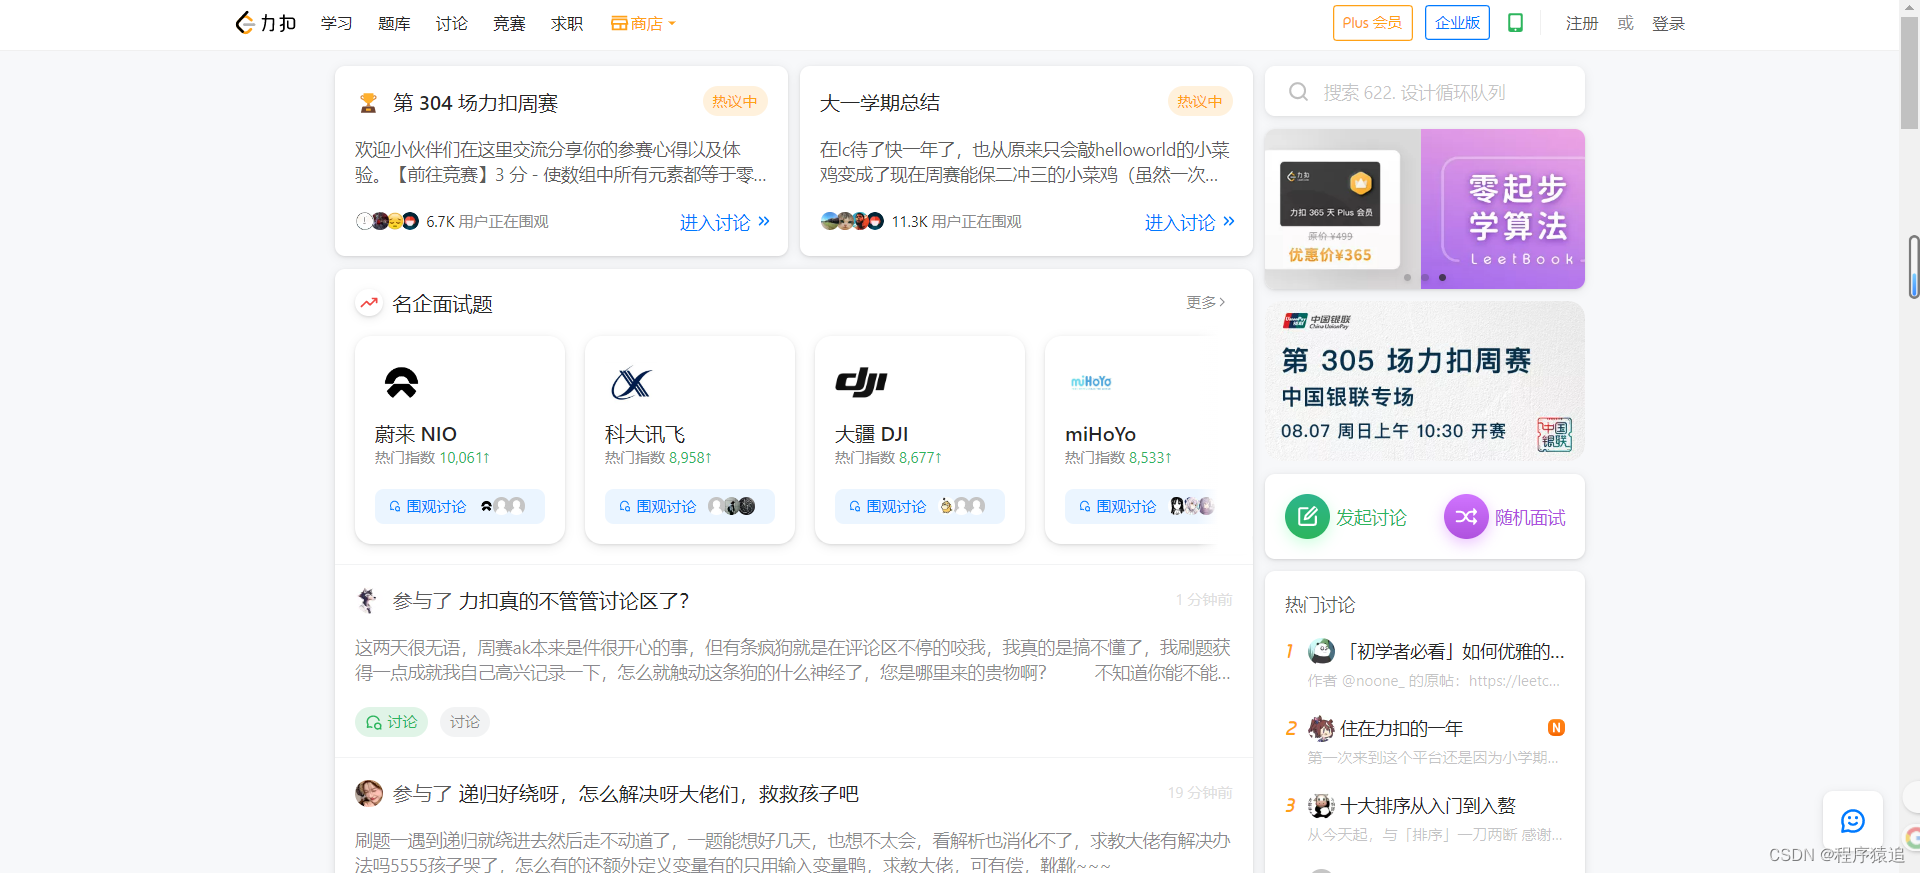
Task: Focus the 搜索 622. 设计循环队列 search box
Action: [1424, 92]
